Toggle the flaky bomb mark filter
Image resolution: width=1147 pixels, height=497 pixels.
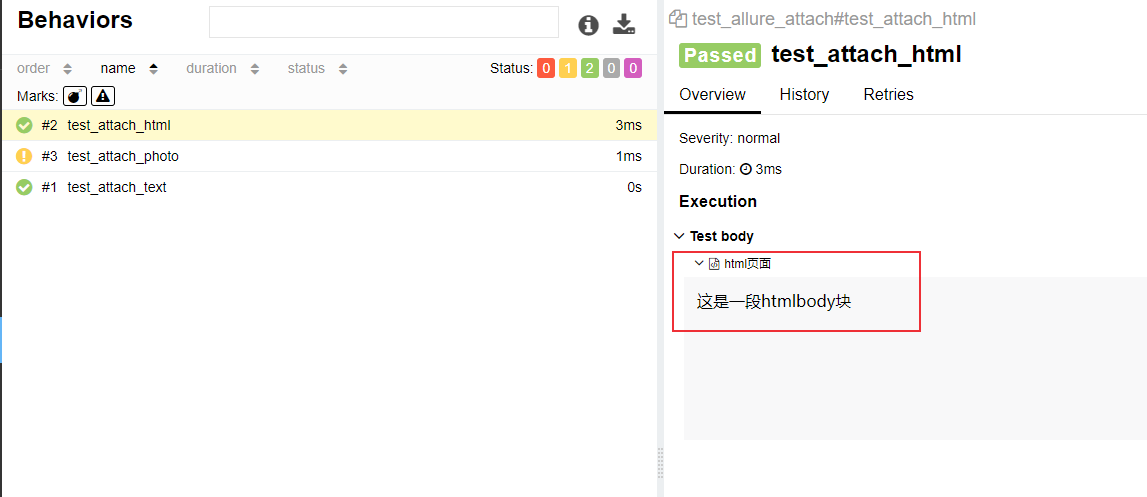pyautogui.click(x=75, y=96)
